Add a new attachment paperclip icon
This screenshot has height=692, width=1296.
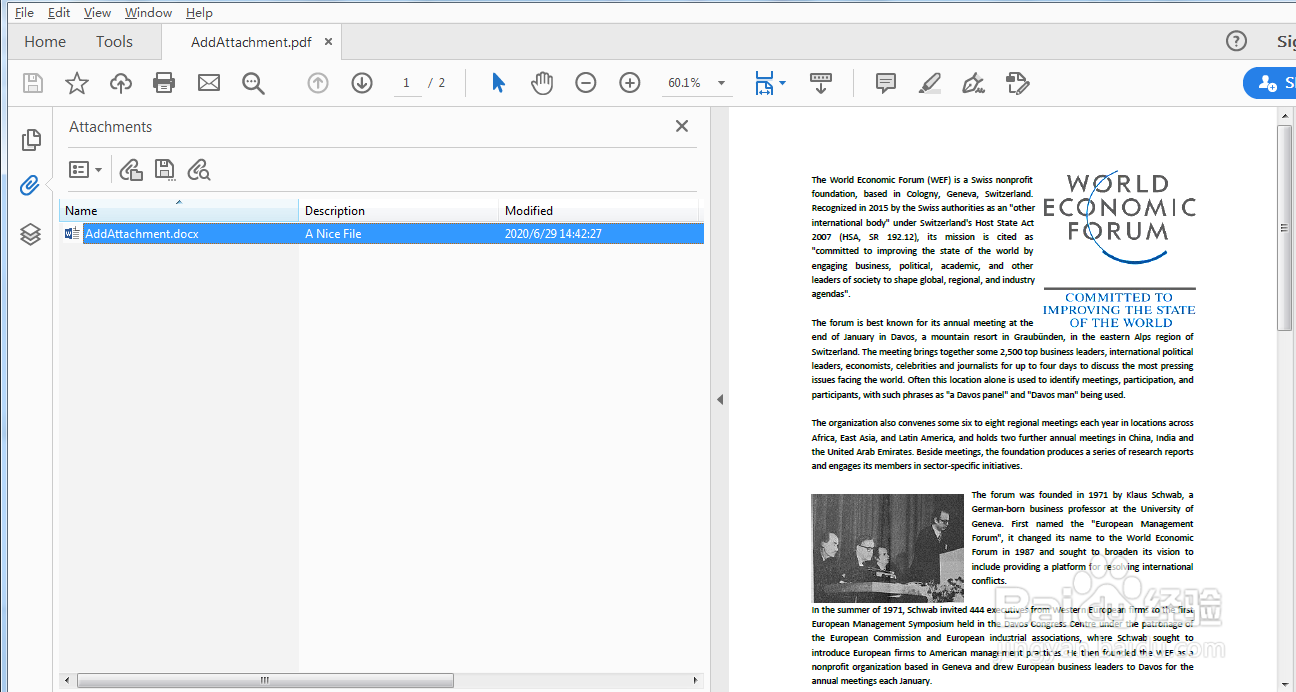tap(131, 170)
